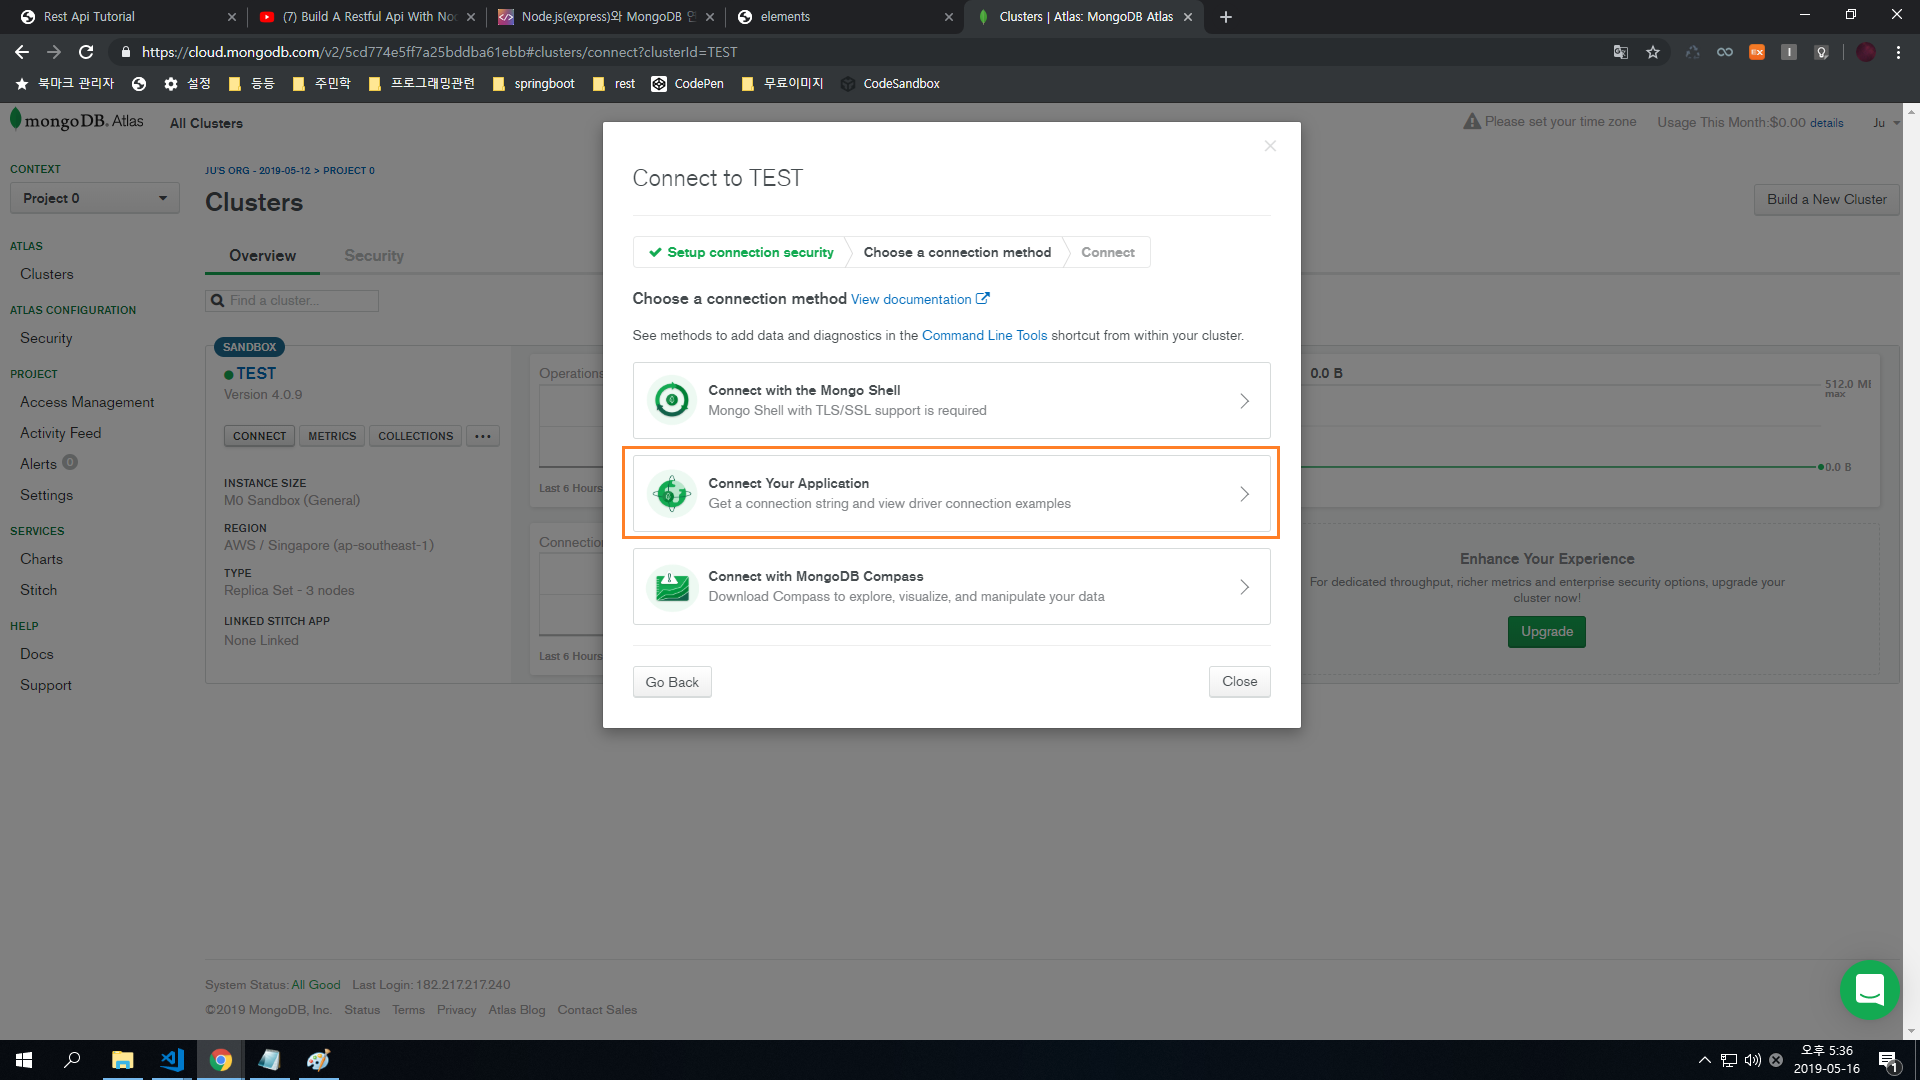Open Settings in the sidebar
1920x1080 pixels.
pos(46,495)
